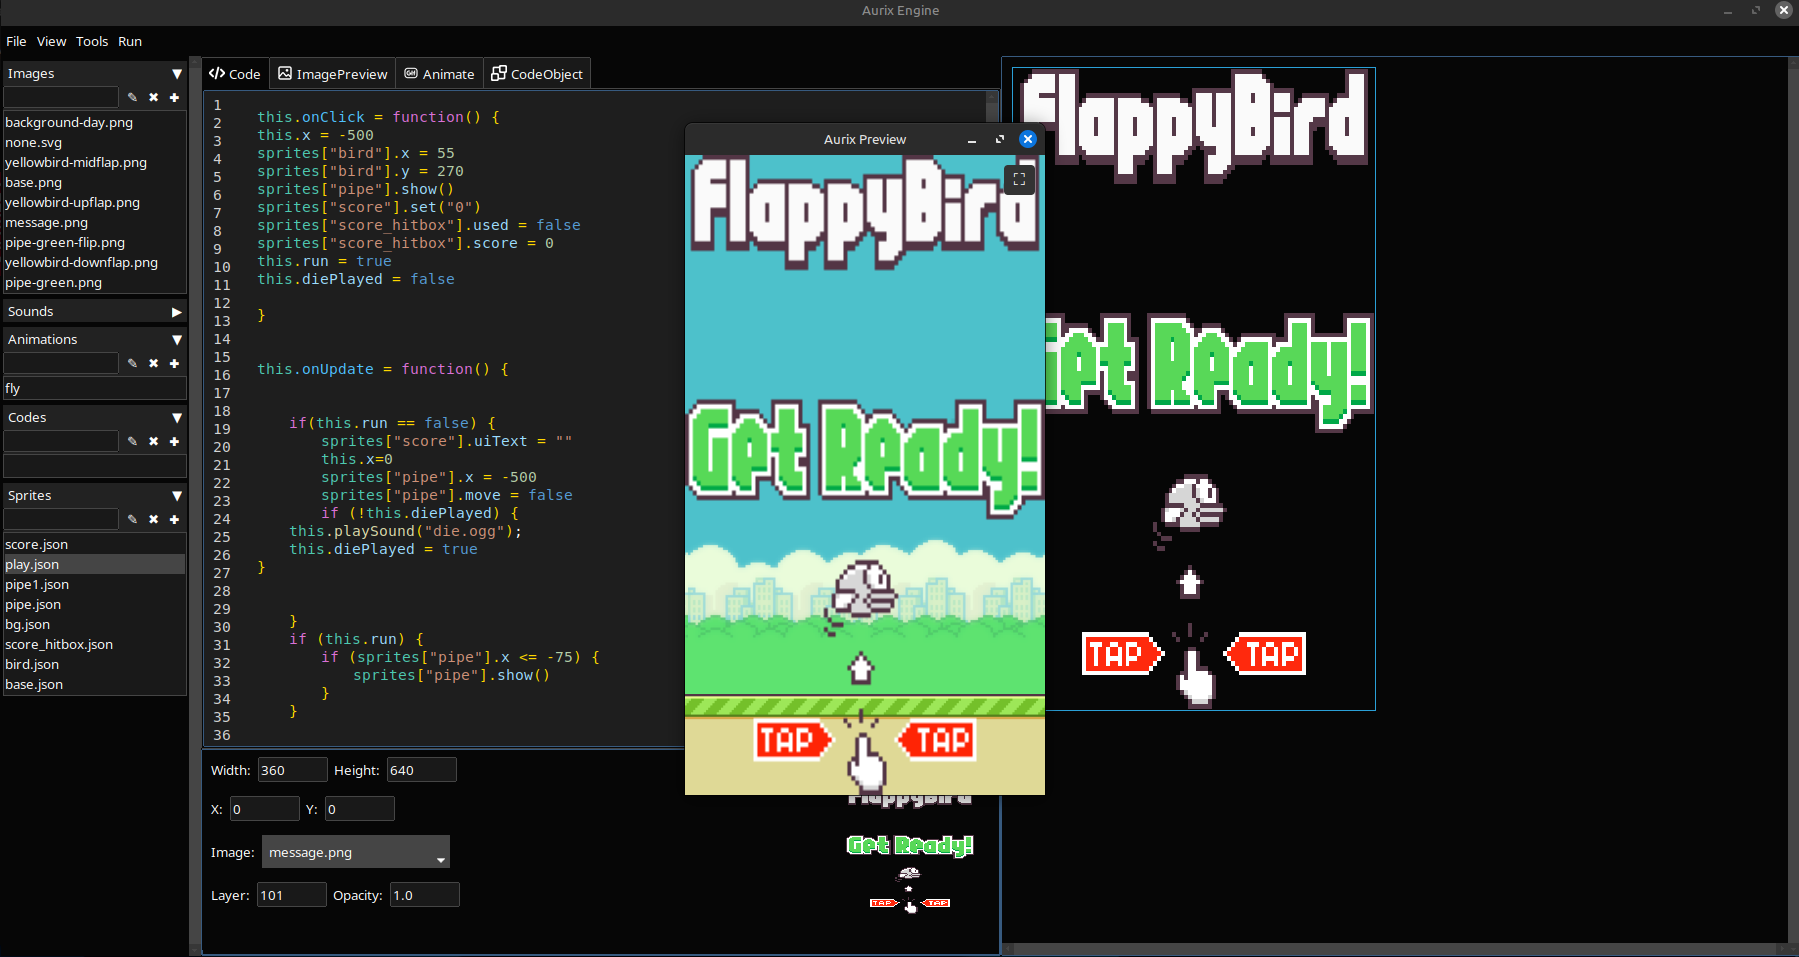Expand the Sounds panel
This screenshot has width=1799, height=957.
pyautogui.click(x=177, y=311)
